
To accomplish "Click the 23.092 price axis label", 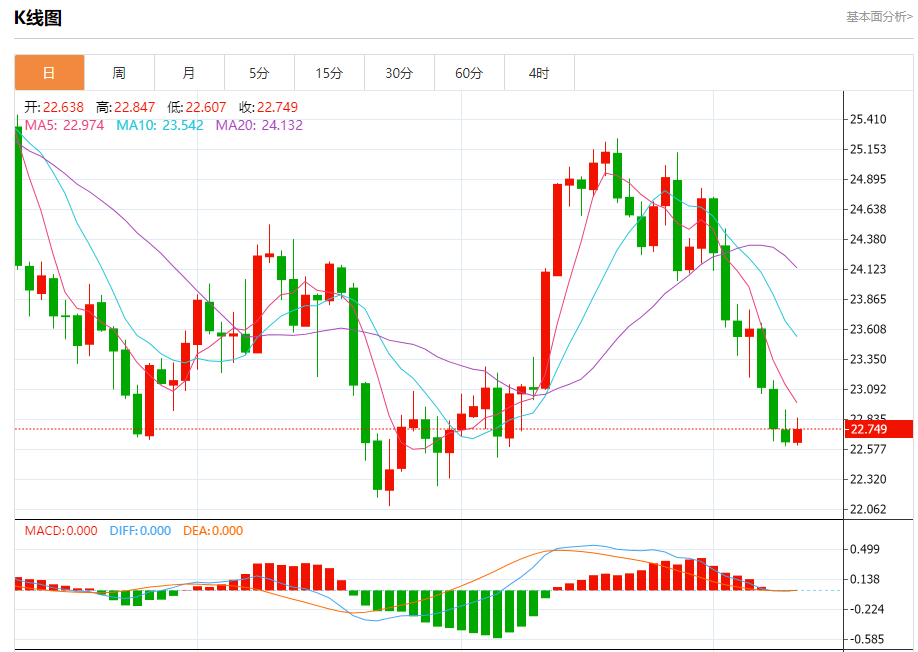I will 868,389.
